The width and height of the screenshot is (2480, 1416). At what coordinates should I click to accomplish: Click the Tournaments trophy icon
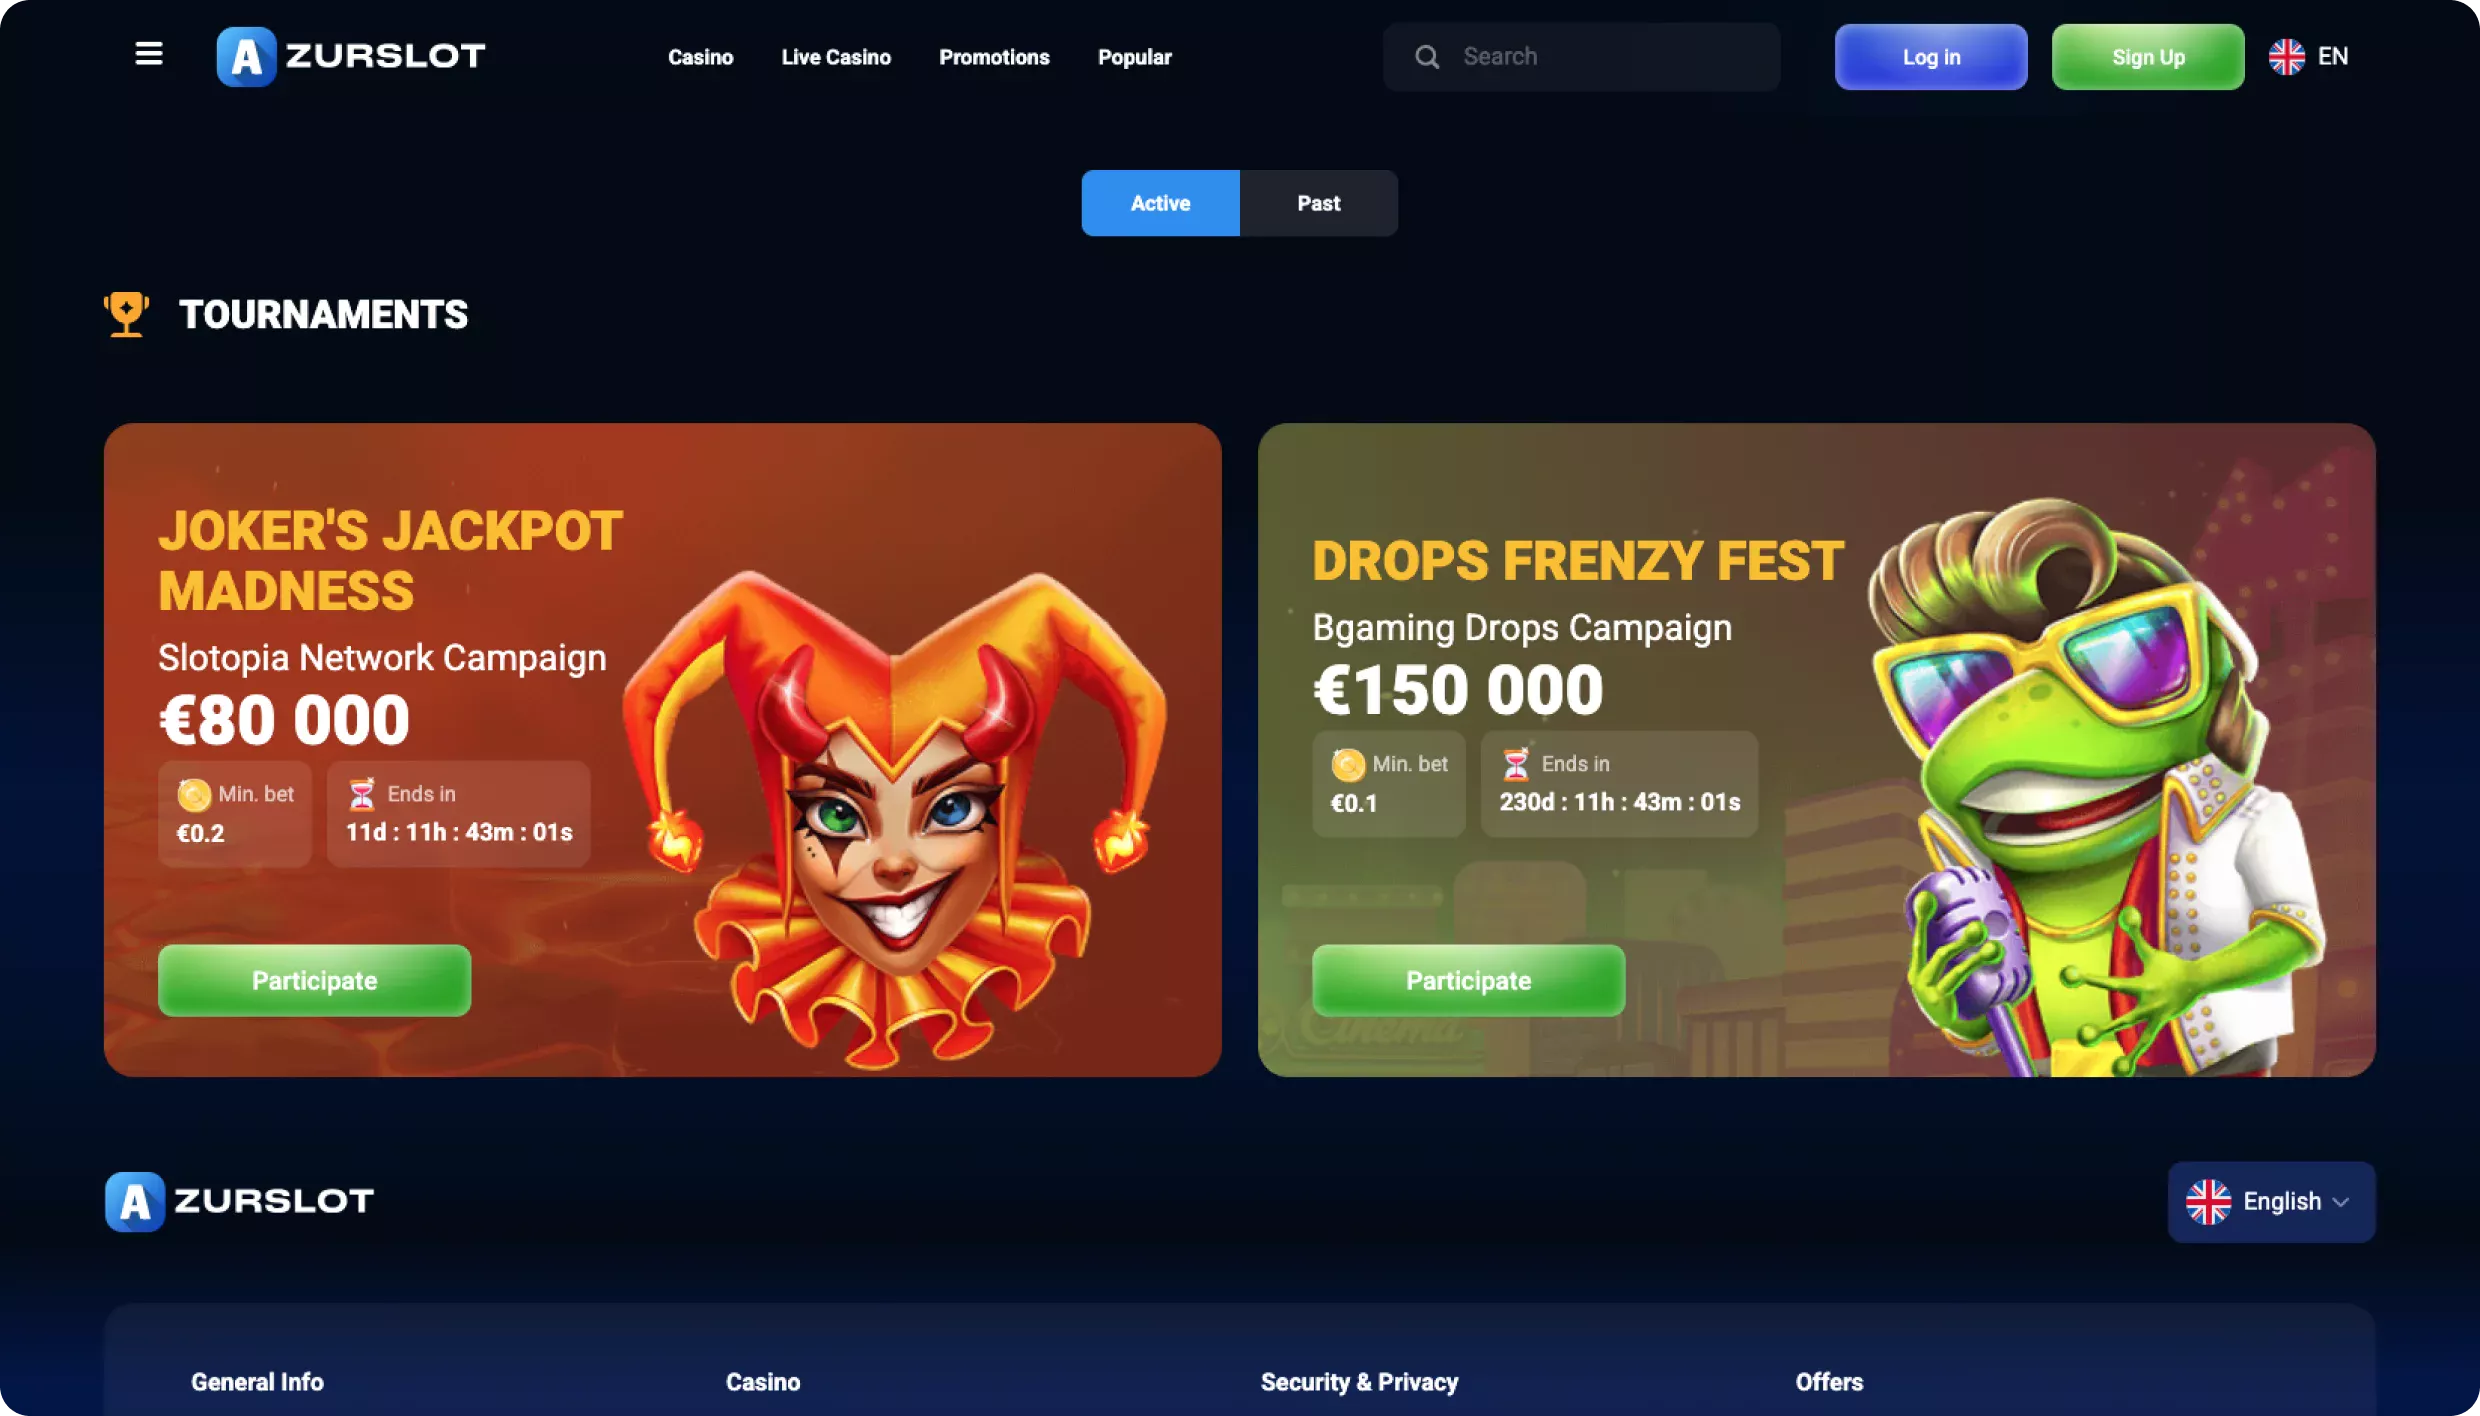[x=127, y=314]
